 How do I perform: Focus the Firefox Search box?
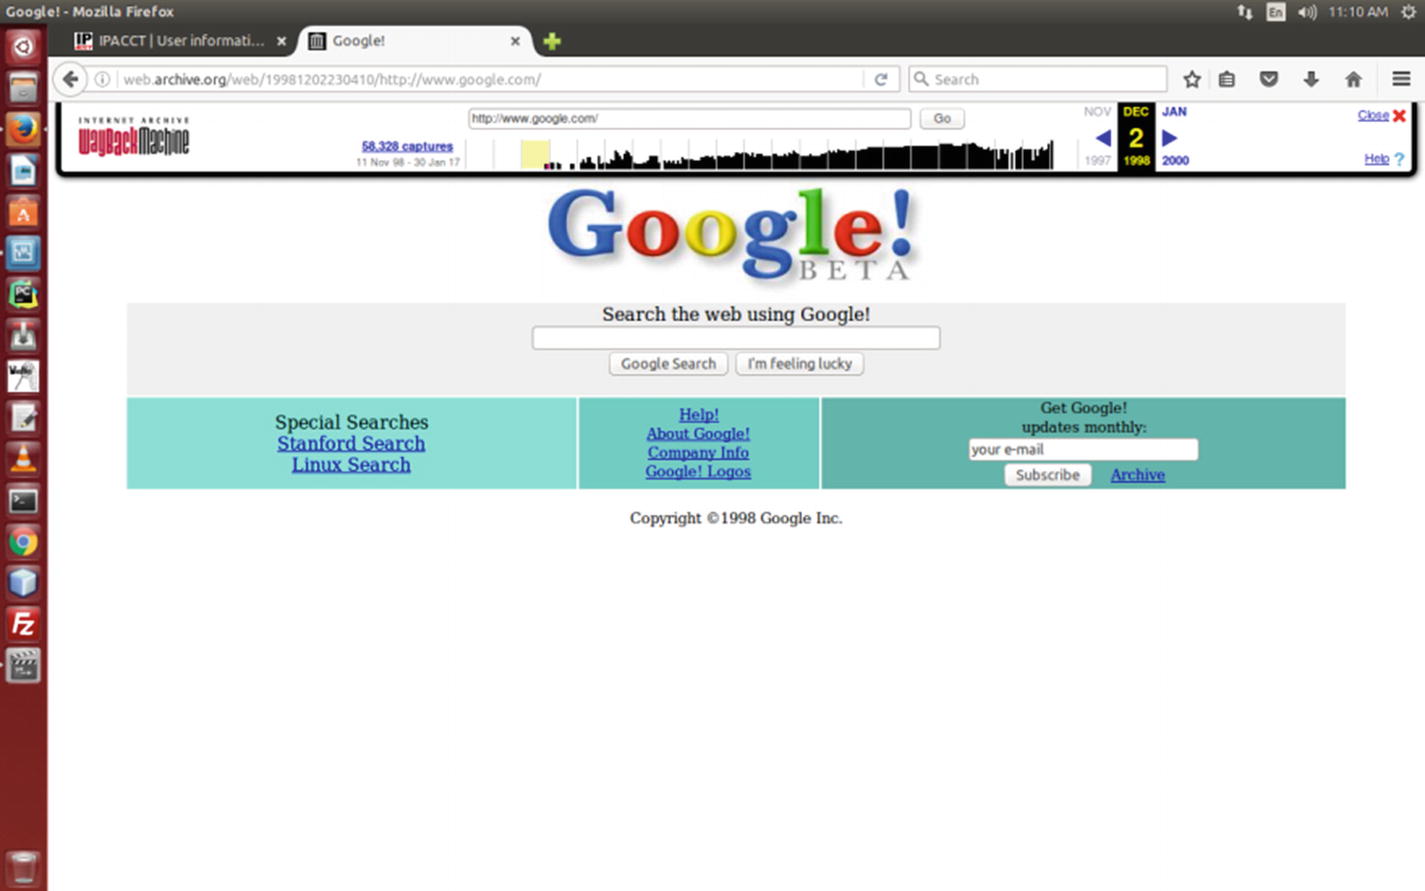(1038, 79)
